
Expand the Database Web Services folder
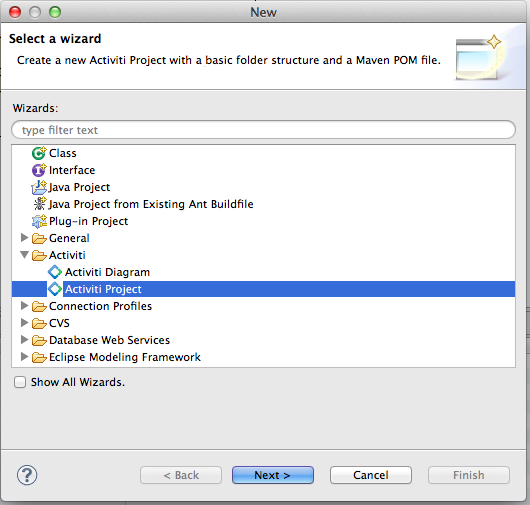(24, 339)
